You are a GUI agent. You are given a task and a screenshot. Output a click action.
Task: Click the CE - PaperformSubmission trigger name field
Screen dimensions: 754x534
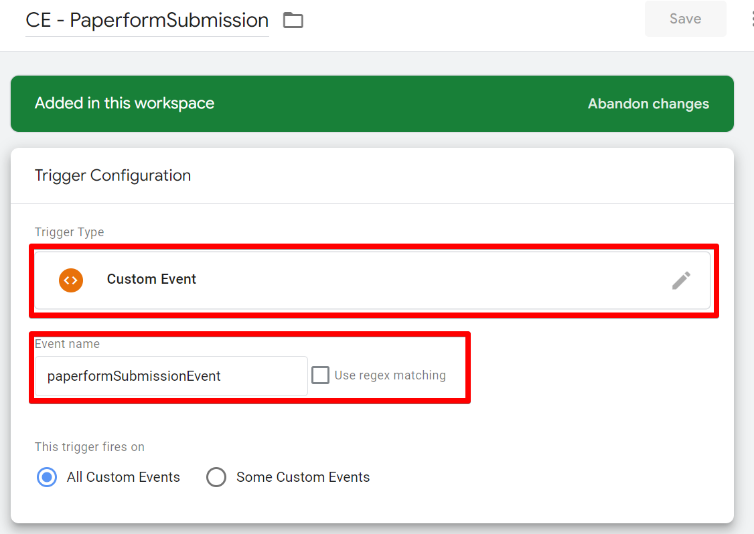[147, 20]
